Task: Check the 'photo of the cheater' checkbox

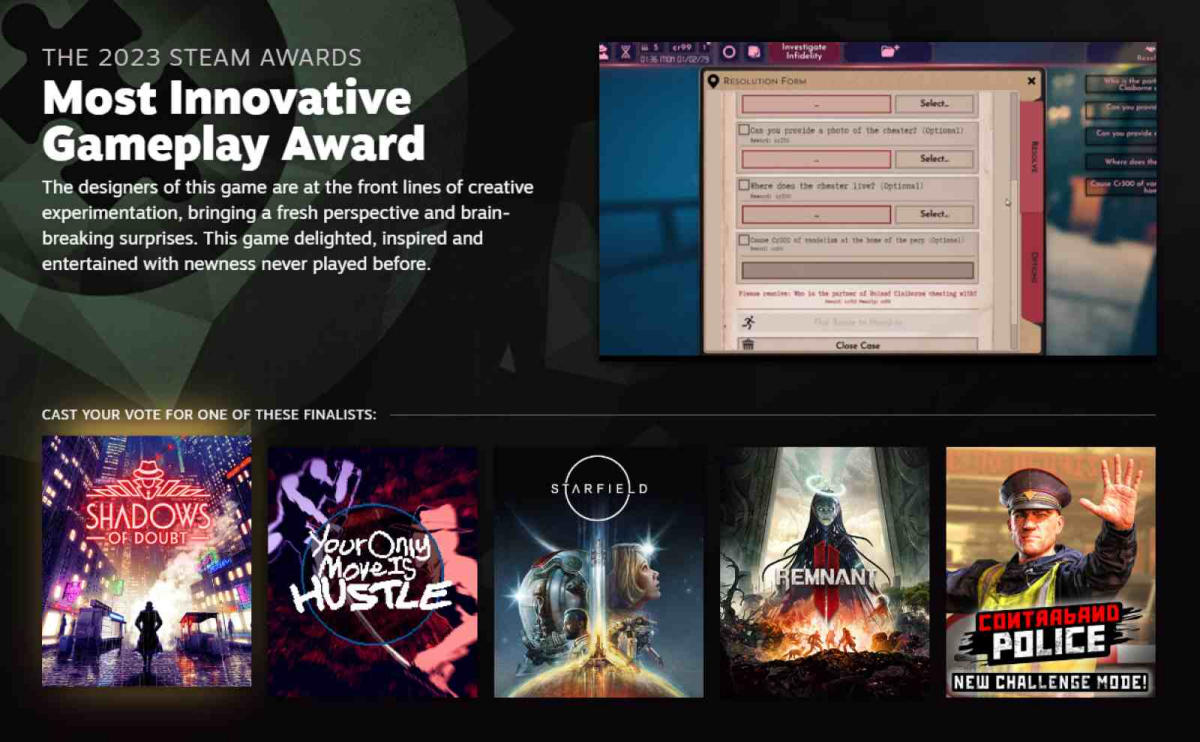Action: click(x=743, y=131)
